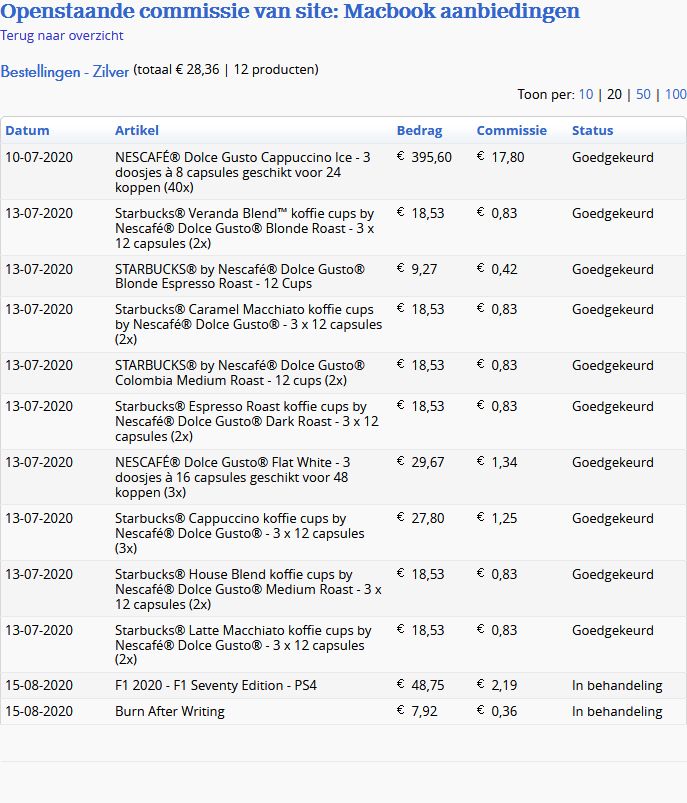Click 'In behandeling' status of Burn After Writing
Viewport: 687px width, 803px height.
pyautogui.click(x=617, y=711)
